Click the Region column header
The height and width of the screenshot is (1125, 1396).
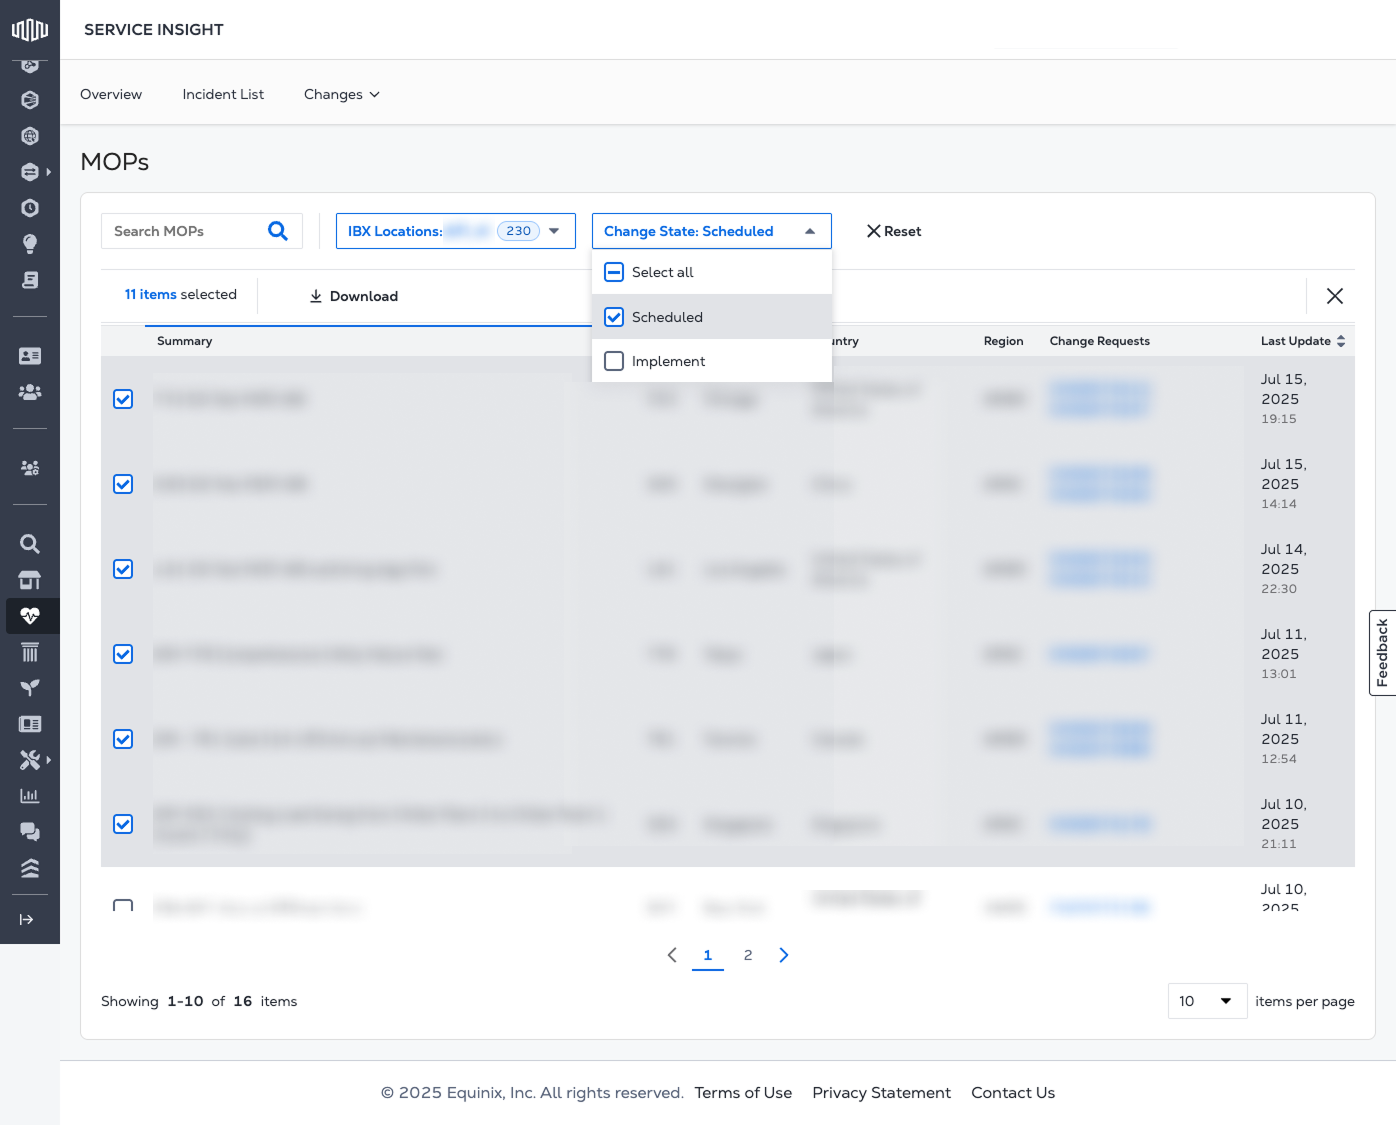tap(1003, 341)
